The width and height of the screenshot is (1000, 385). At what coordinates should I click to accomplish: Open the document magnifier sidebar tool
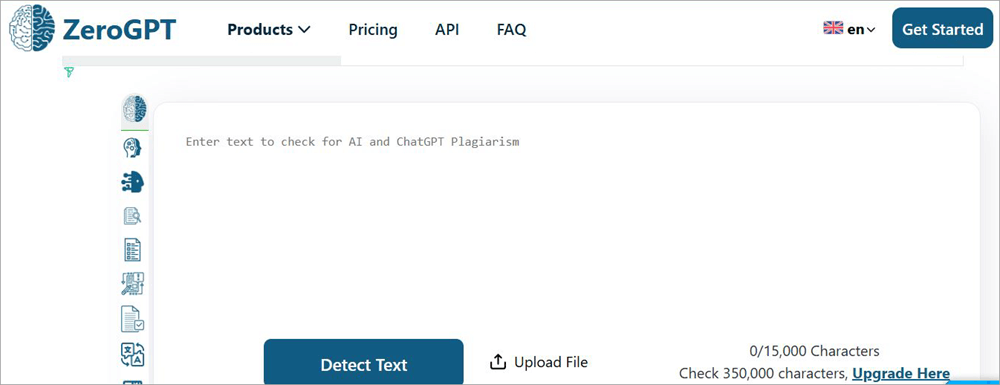(133, 216)
